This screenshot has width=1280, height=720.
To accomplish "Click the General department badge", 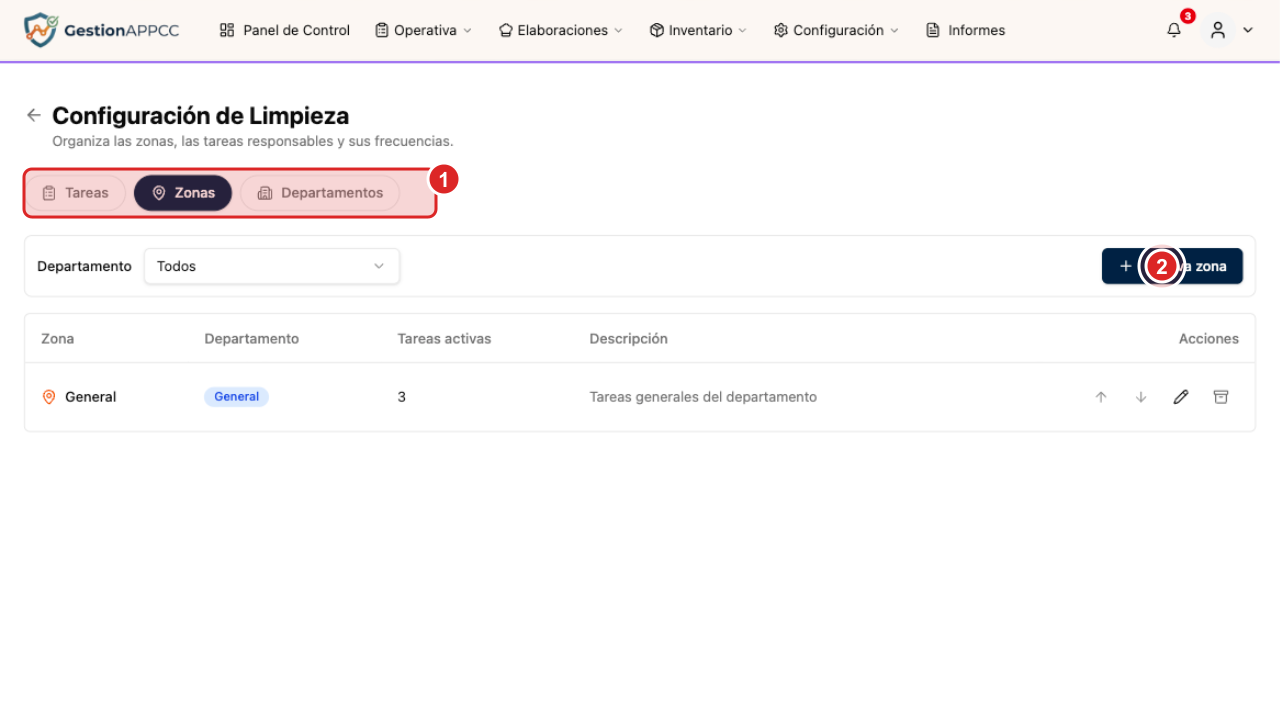I will point(237,397).
